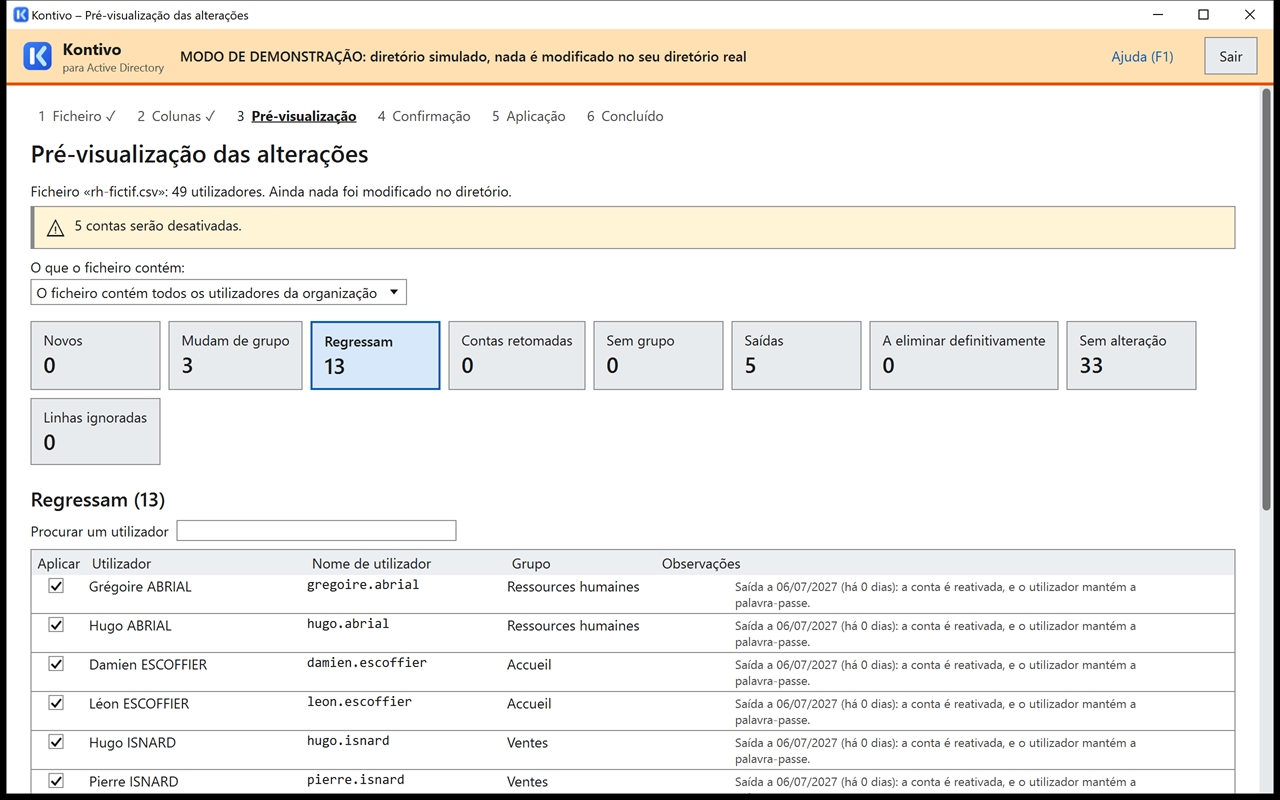Image resolution: width=1280 pixels, height=800 pixels.
Task: Click the 'Procurar um utilizador' search field
Action: 316,531
